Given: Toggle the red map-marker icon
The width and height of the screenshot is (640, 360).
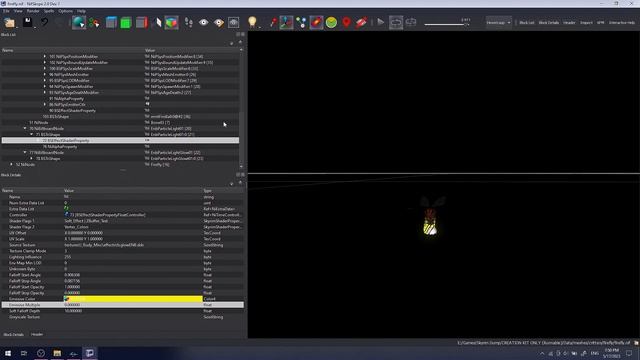Looking at the screenshot, I should point(346,22).
